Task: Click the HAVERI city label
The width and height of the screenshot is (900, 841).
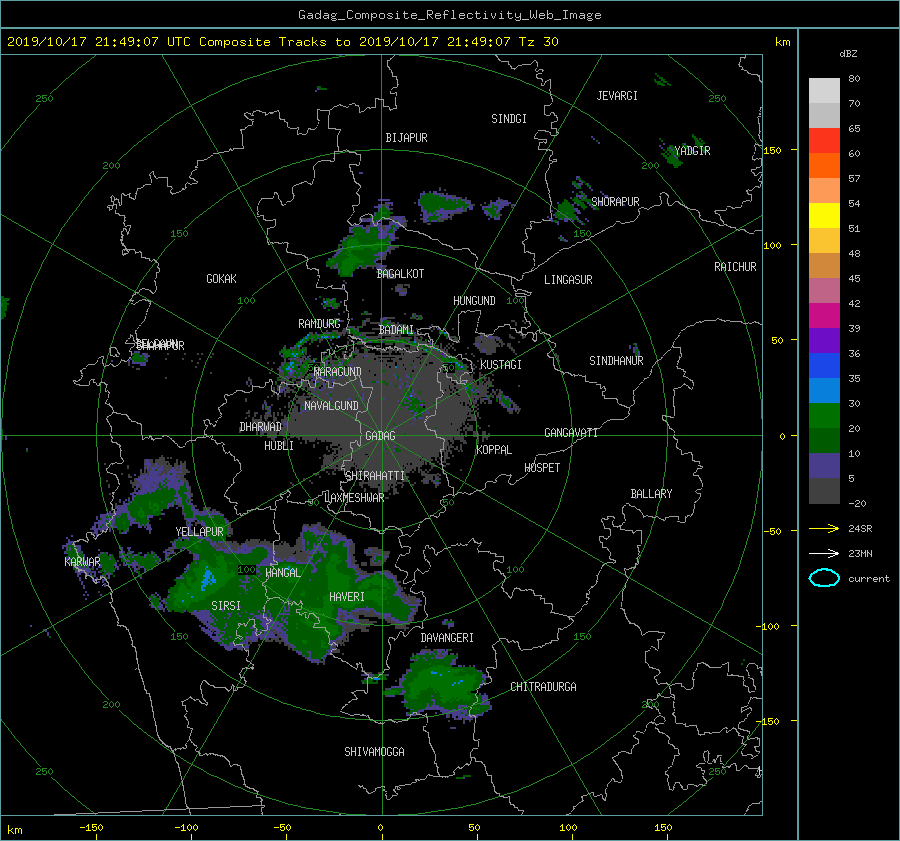Action: pyautogui.click(x=347, y=597)
